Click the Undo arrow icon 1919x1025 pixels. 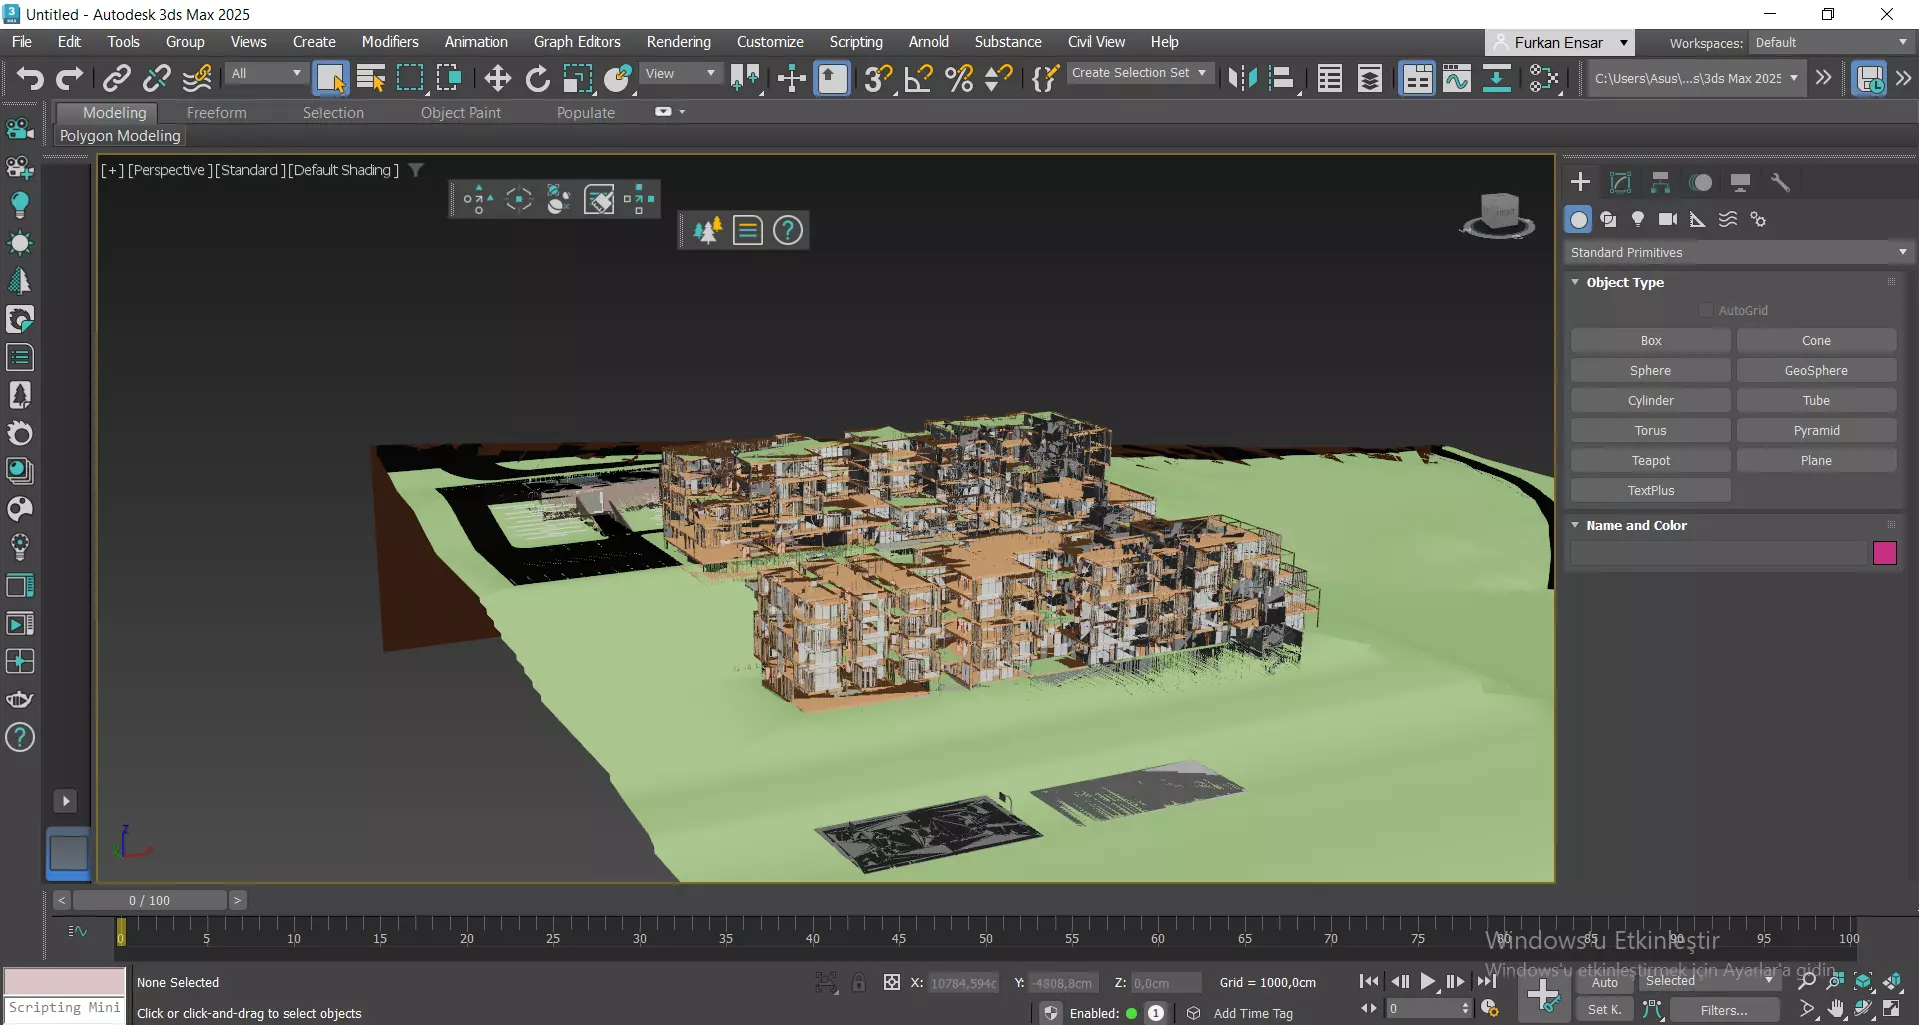pyautogui.click(x=30, y=78)
